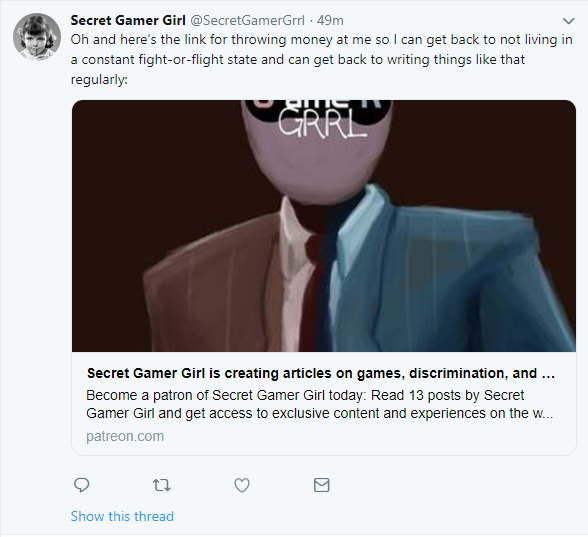Click the reply speech bubble icon
This screenshot has height=537, width=588.
tap(81, 485)
